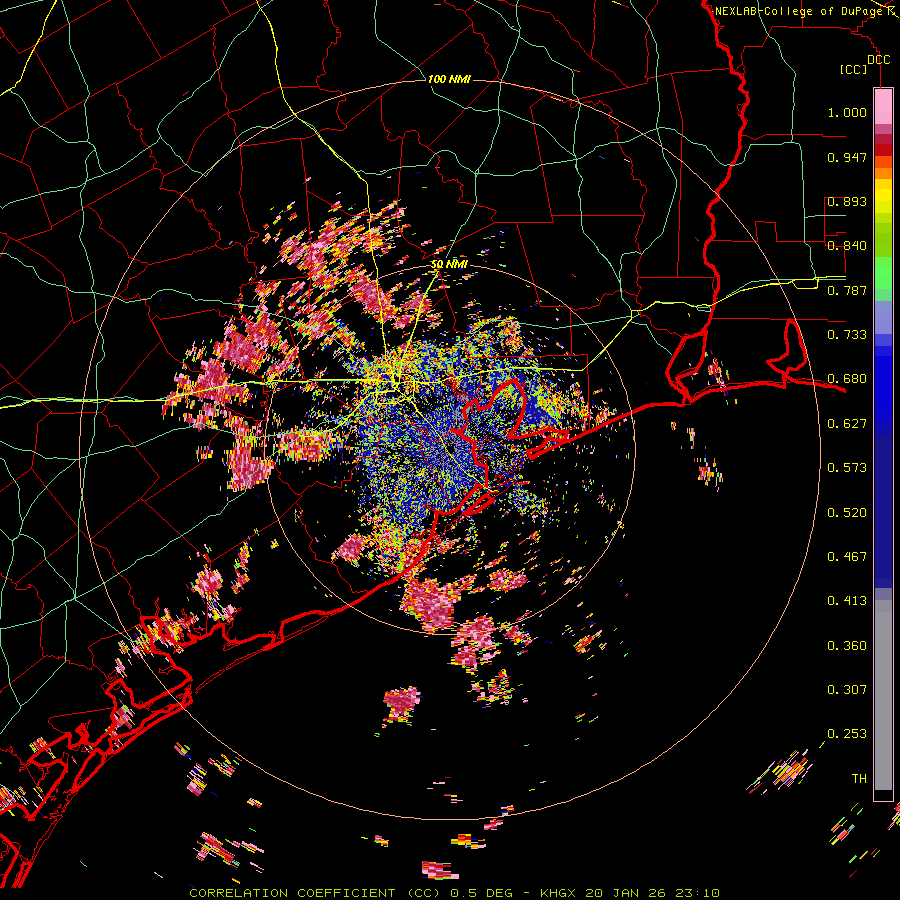Viewport: 900px width, 900px height.
Task: Click the 23:10 timestamp
Action: click(x=697, y=893)
